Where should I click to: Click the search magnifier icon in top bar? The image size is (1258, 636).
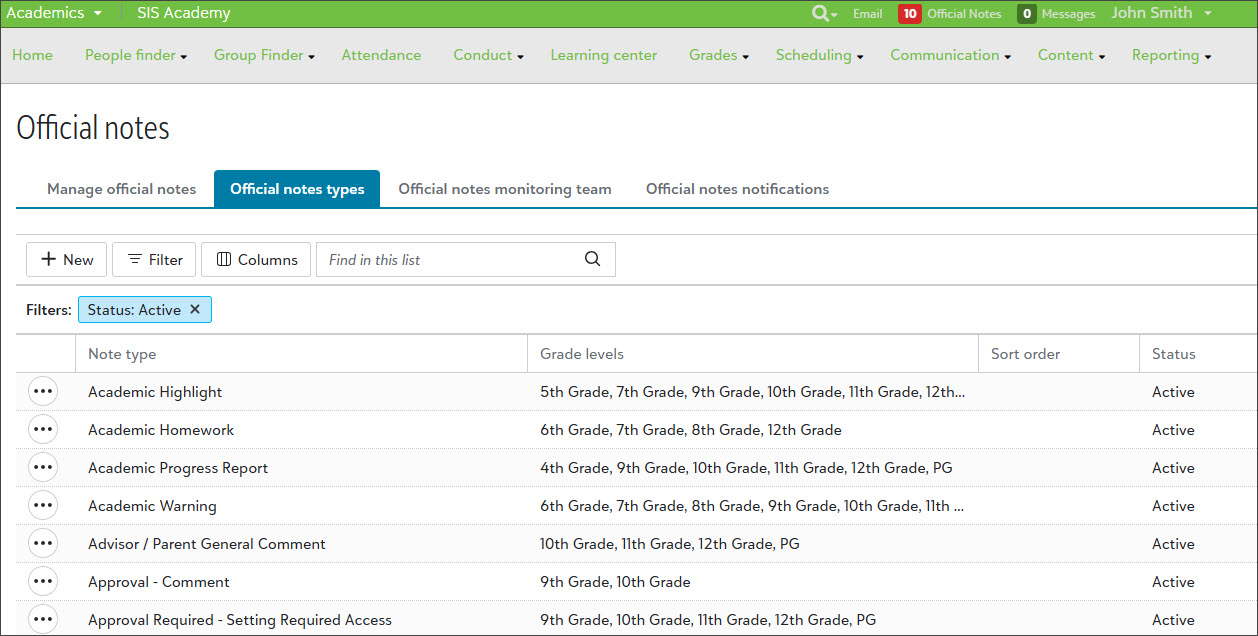pos(821,14)
